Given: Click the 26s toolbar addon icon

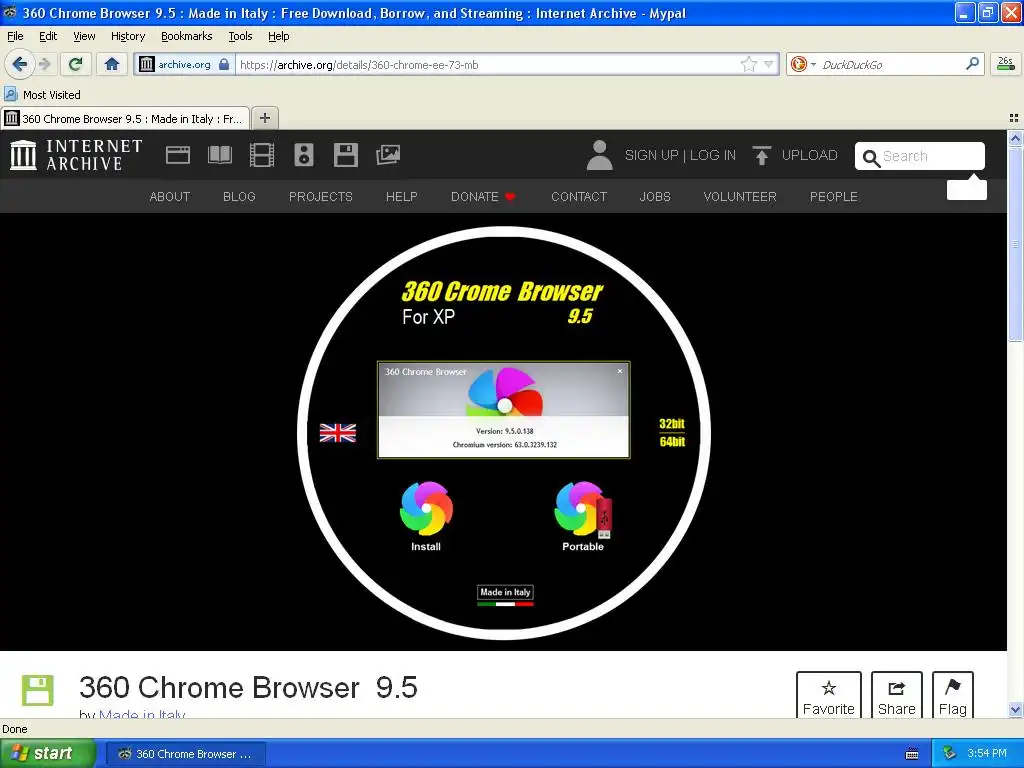Looking at the screenshot, I should [x=1006, y=64].
